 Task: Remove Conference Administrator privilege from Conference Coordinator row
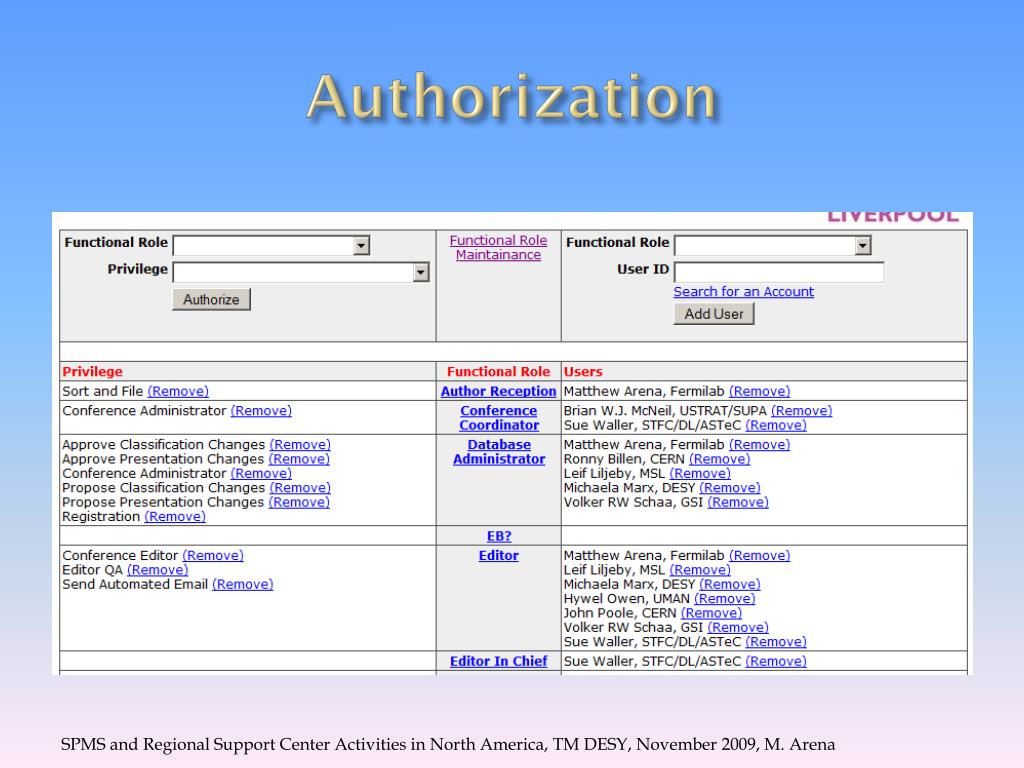[261, 411]
